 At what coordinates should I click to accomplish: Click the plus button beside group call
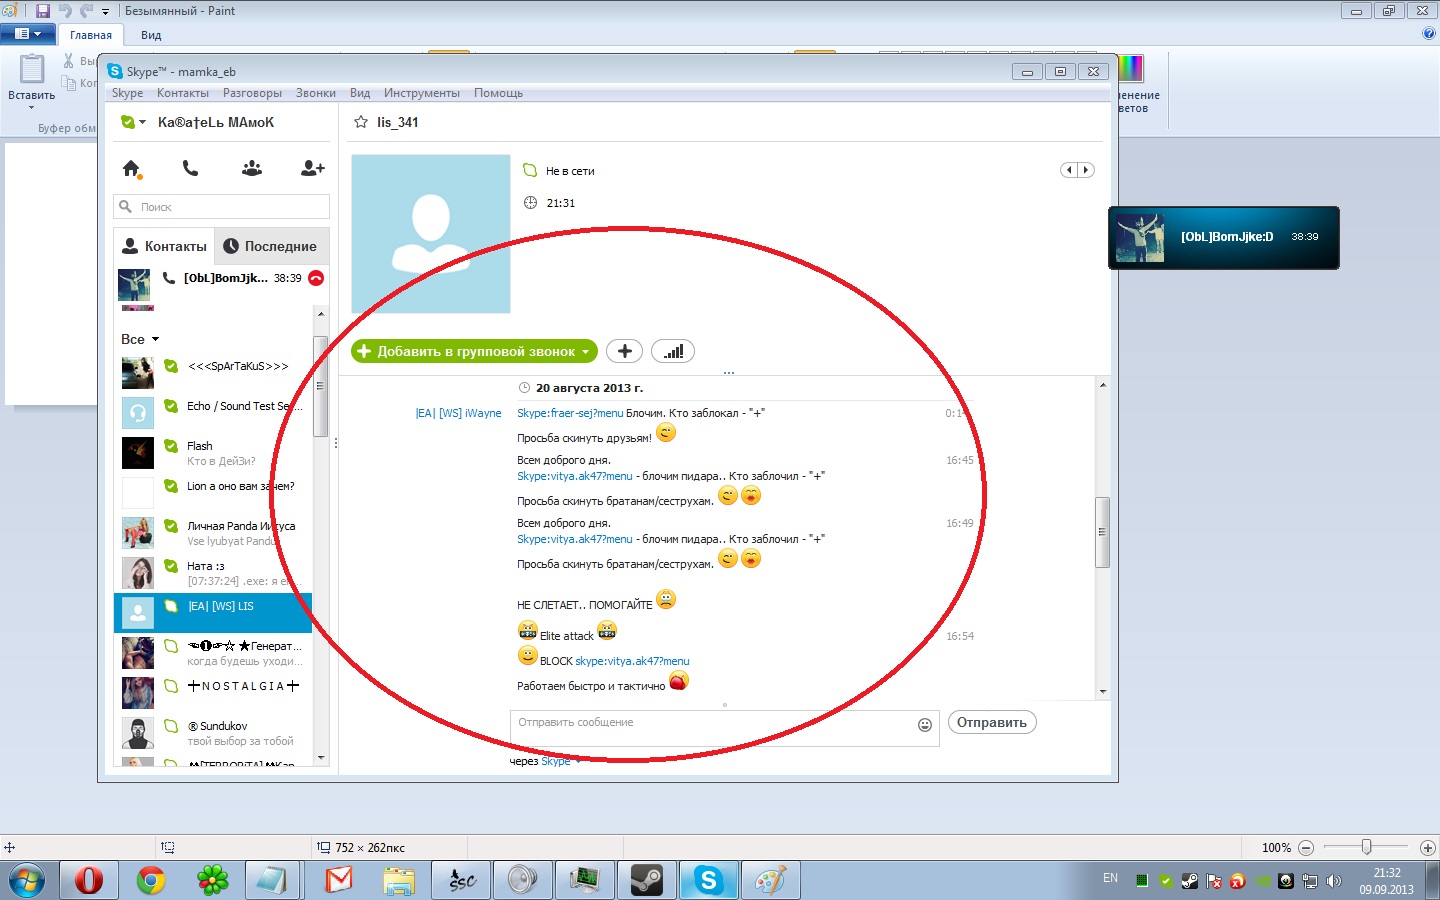point(624,351)
